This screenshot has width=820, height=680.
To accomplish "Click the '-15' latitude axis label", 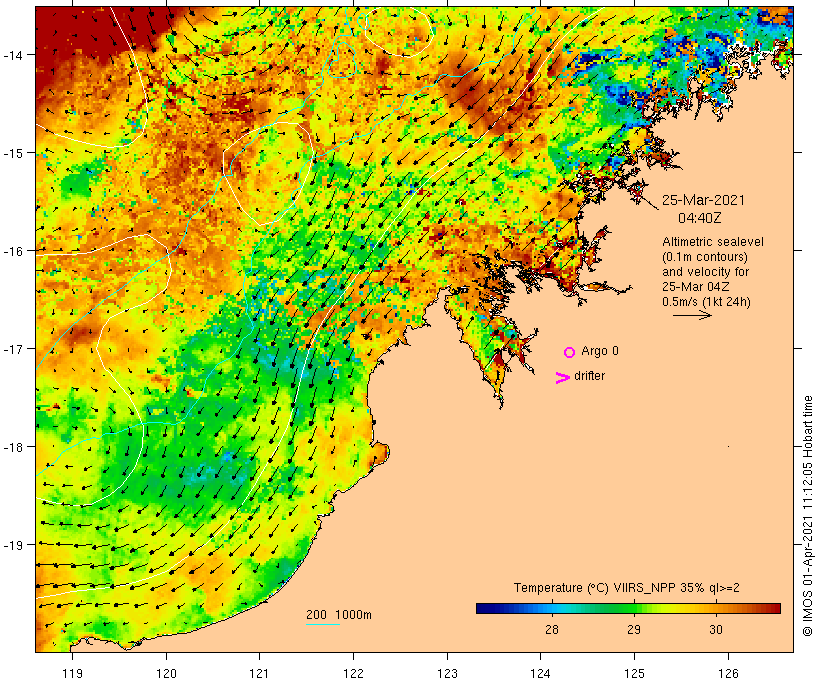I will tap(13, 153).
